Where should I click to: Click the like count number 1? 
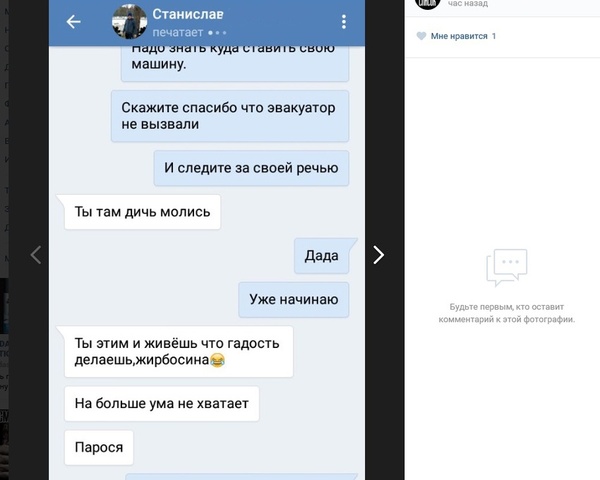tap(494, 36)
